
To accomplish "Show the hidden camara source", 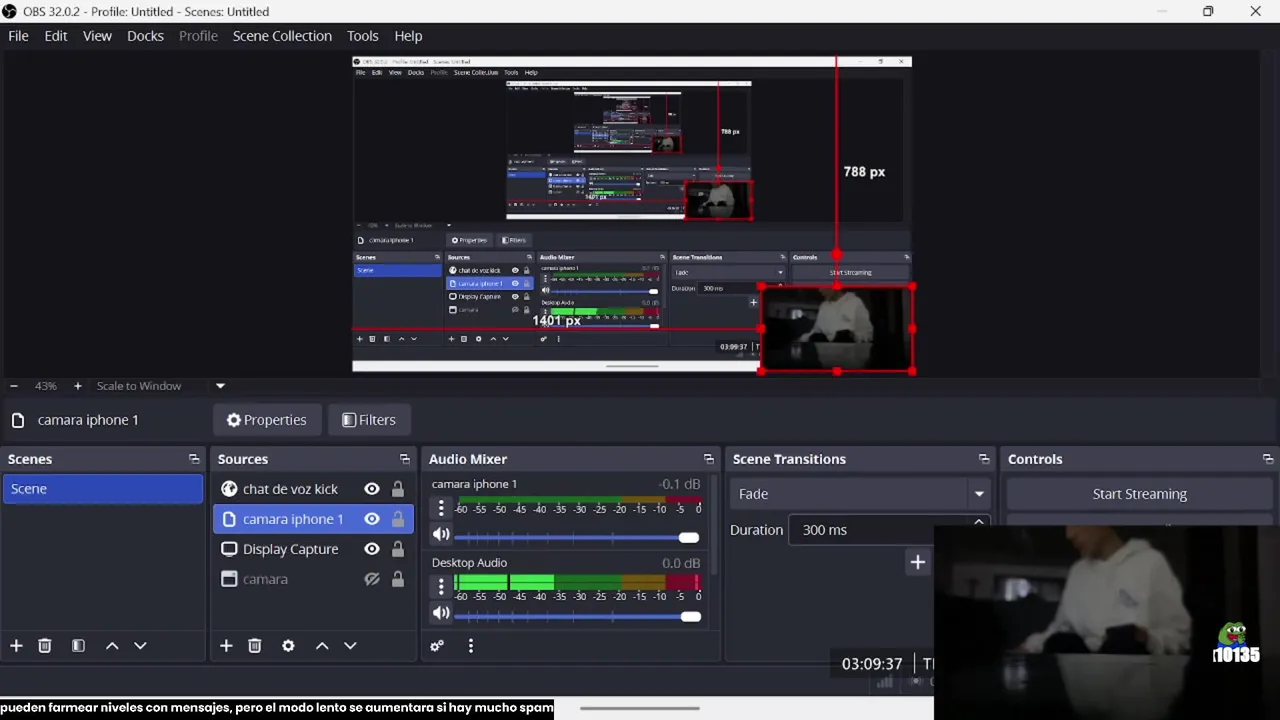I will 372,579.
